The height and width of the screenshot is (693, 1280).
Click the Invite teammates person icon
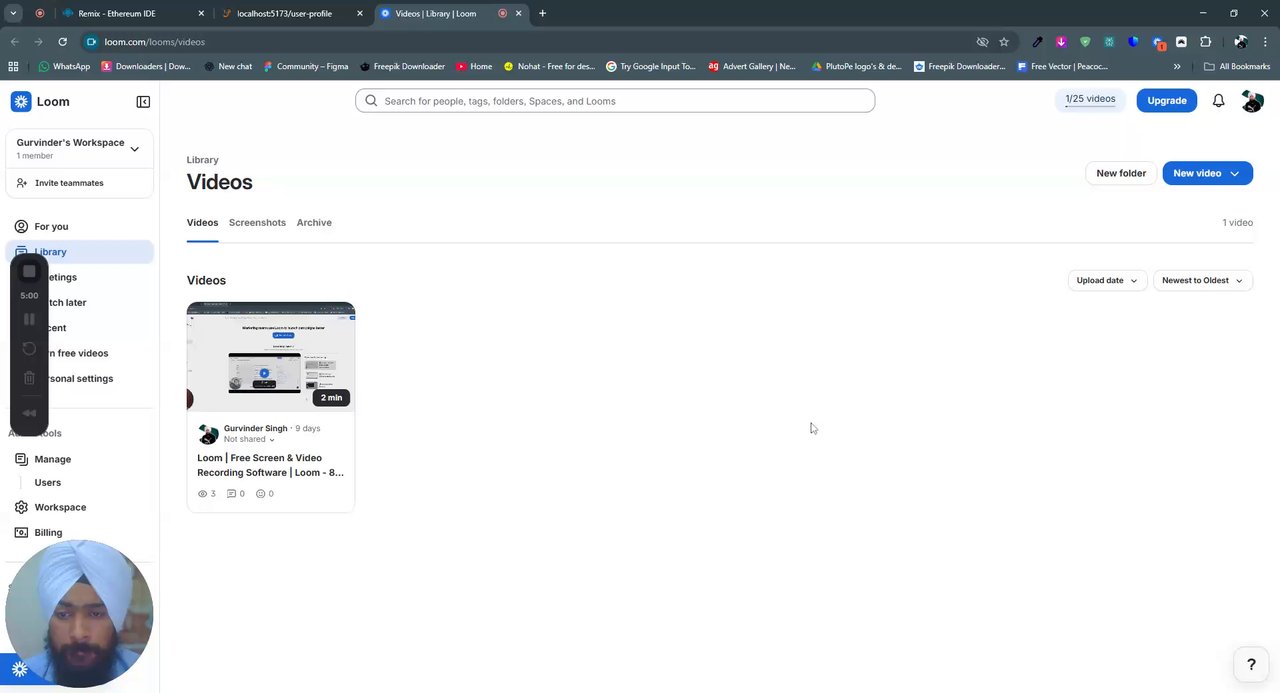click(x=22, y=183)
